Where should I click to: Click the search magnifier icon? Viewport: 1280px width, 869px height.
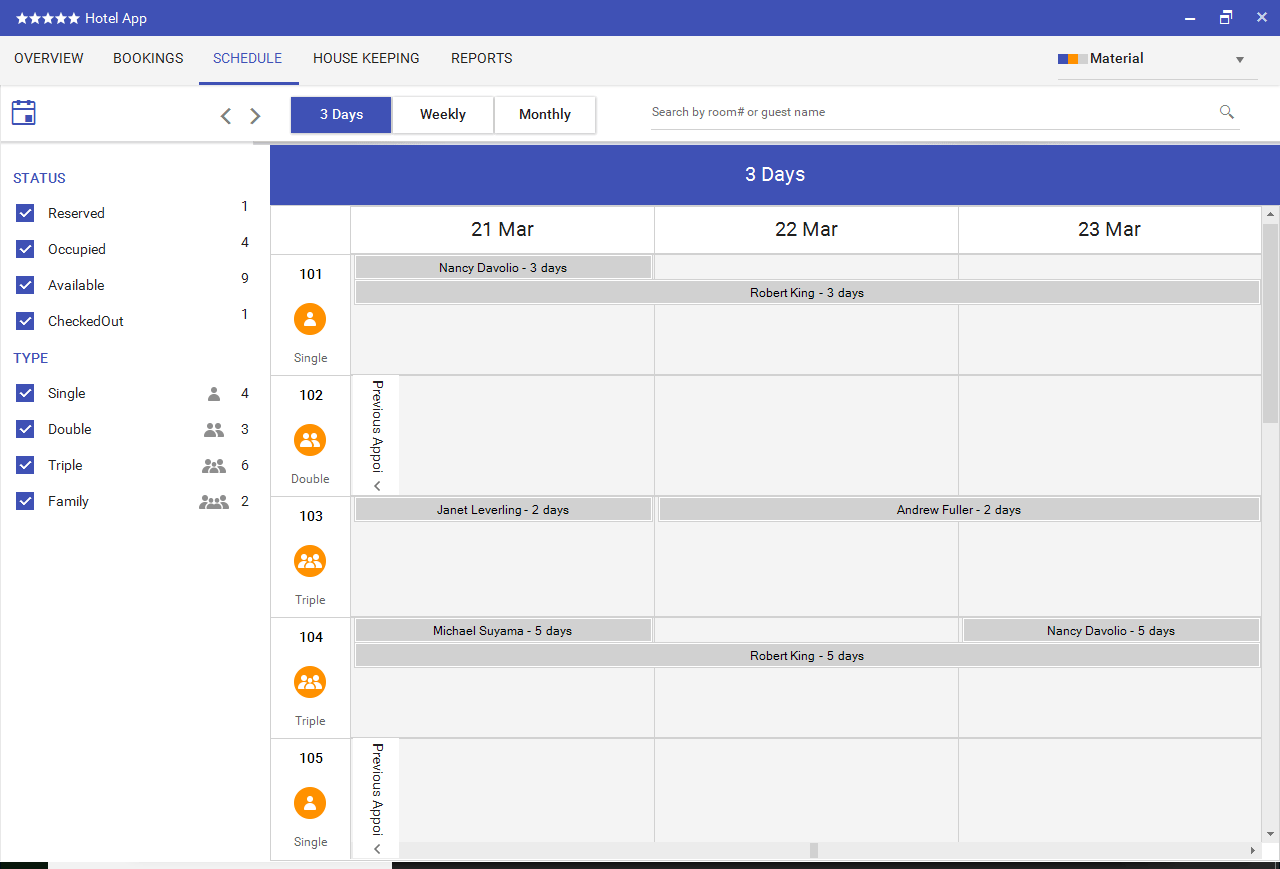(1227, 112)
